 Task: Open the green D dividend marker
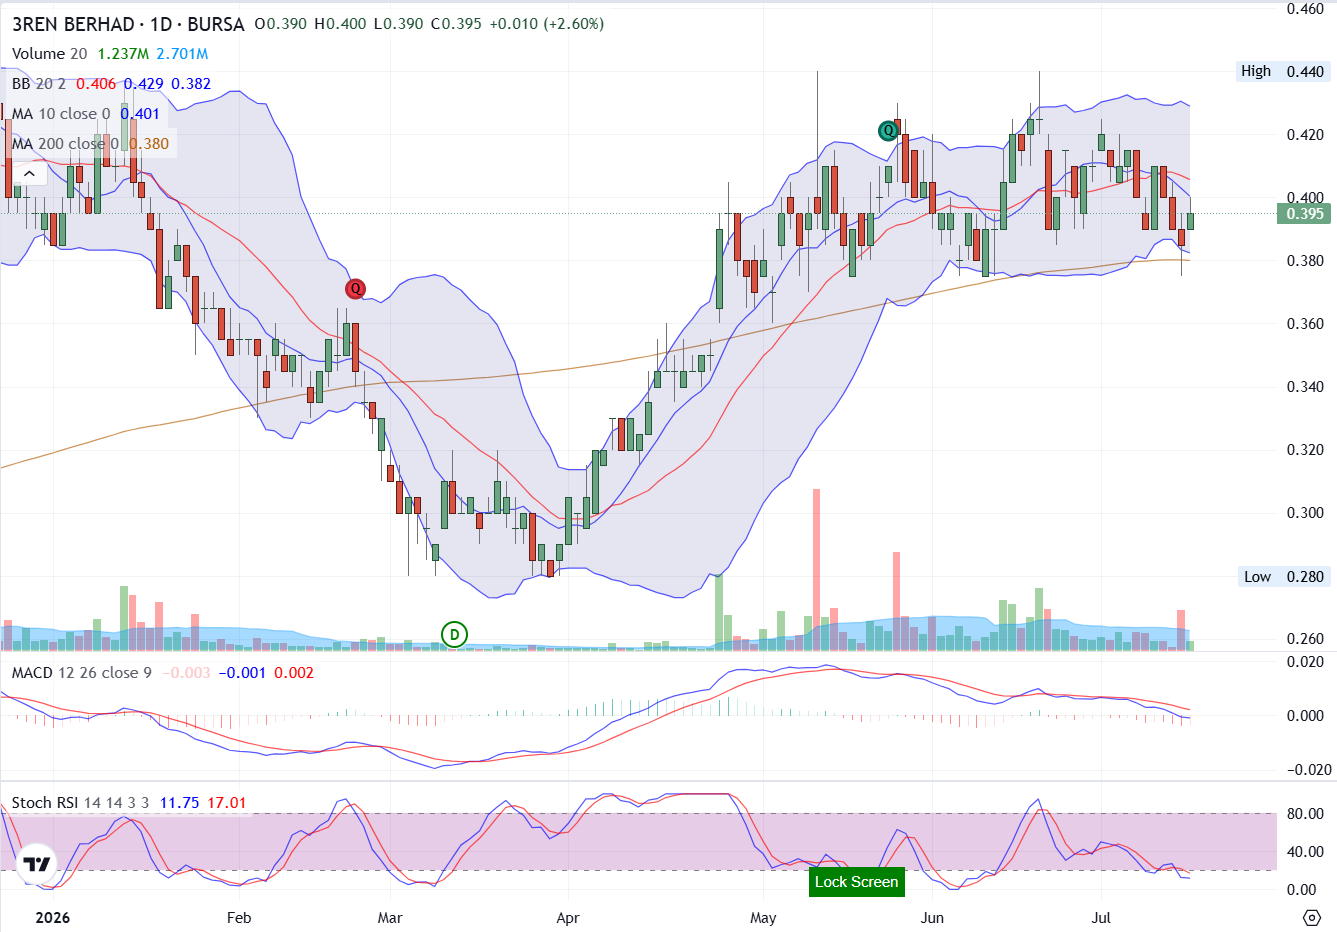(455, 634)
